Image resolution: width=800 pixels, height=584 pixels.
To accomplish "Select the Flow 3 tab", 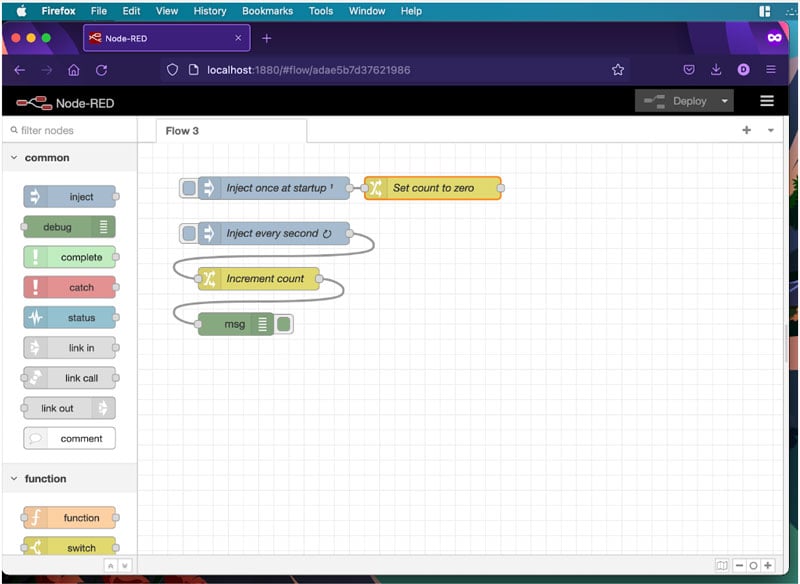I will pos(183,131).
